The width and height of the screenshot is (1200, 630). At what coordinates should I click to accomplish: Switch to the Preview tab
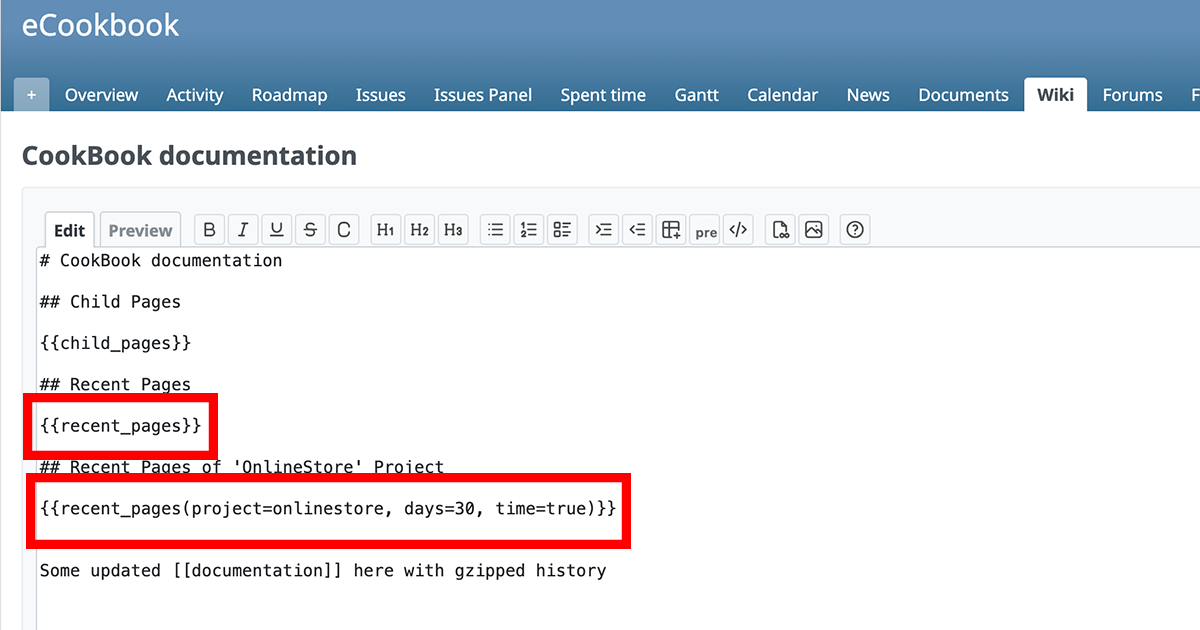(140, 229)
